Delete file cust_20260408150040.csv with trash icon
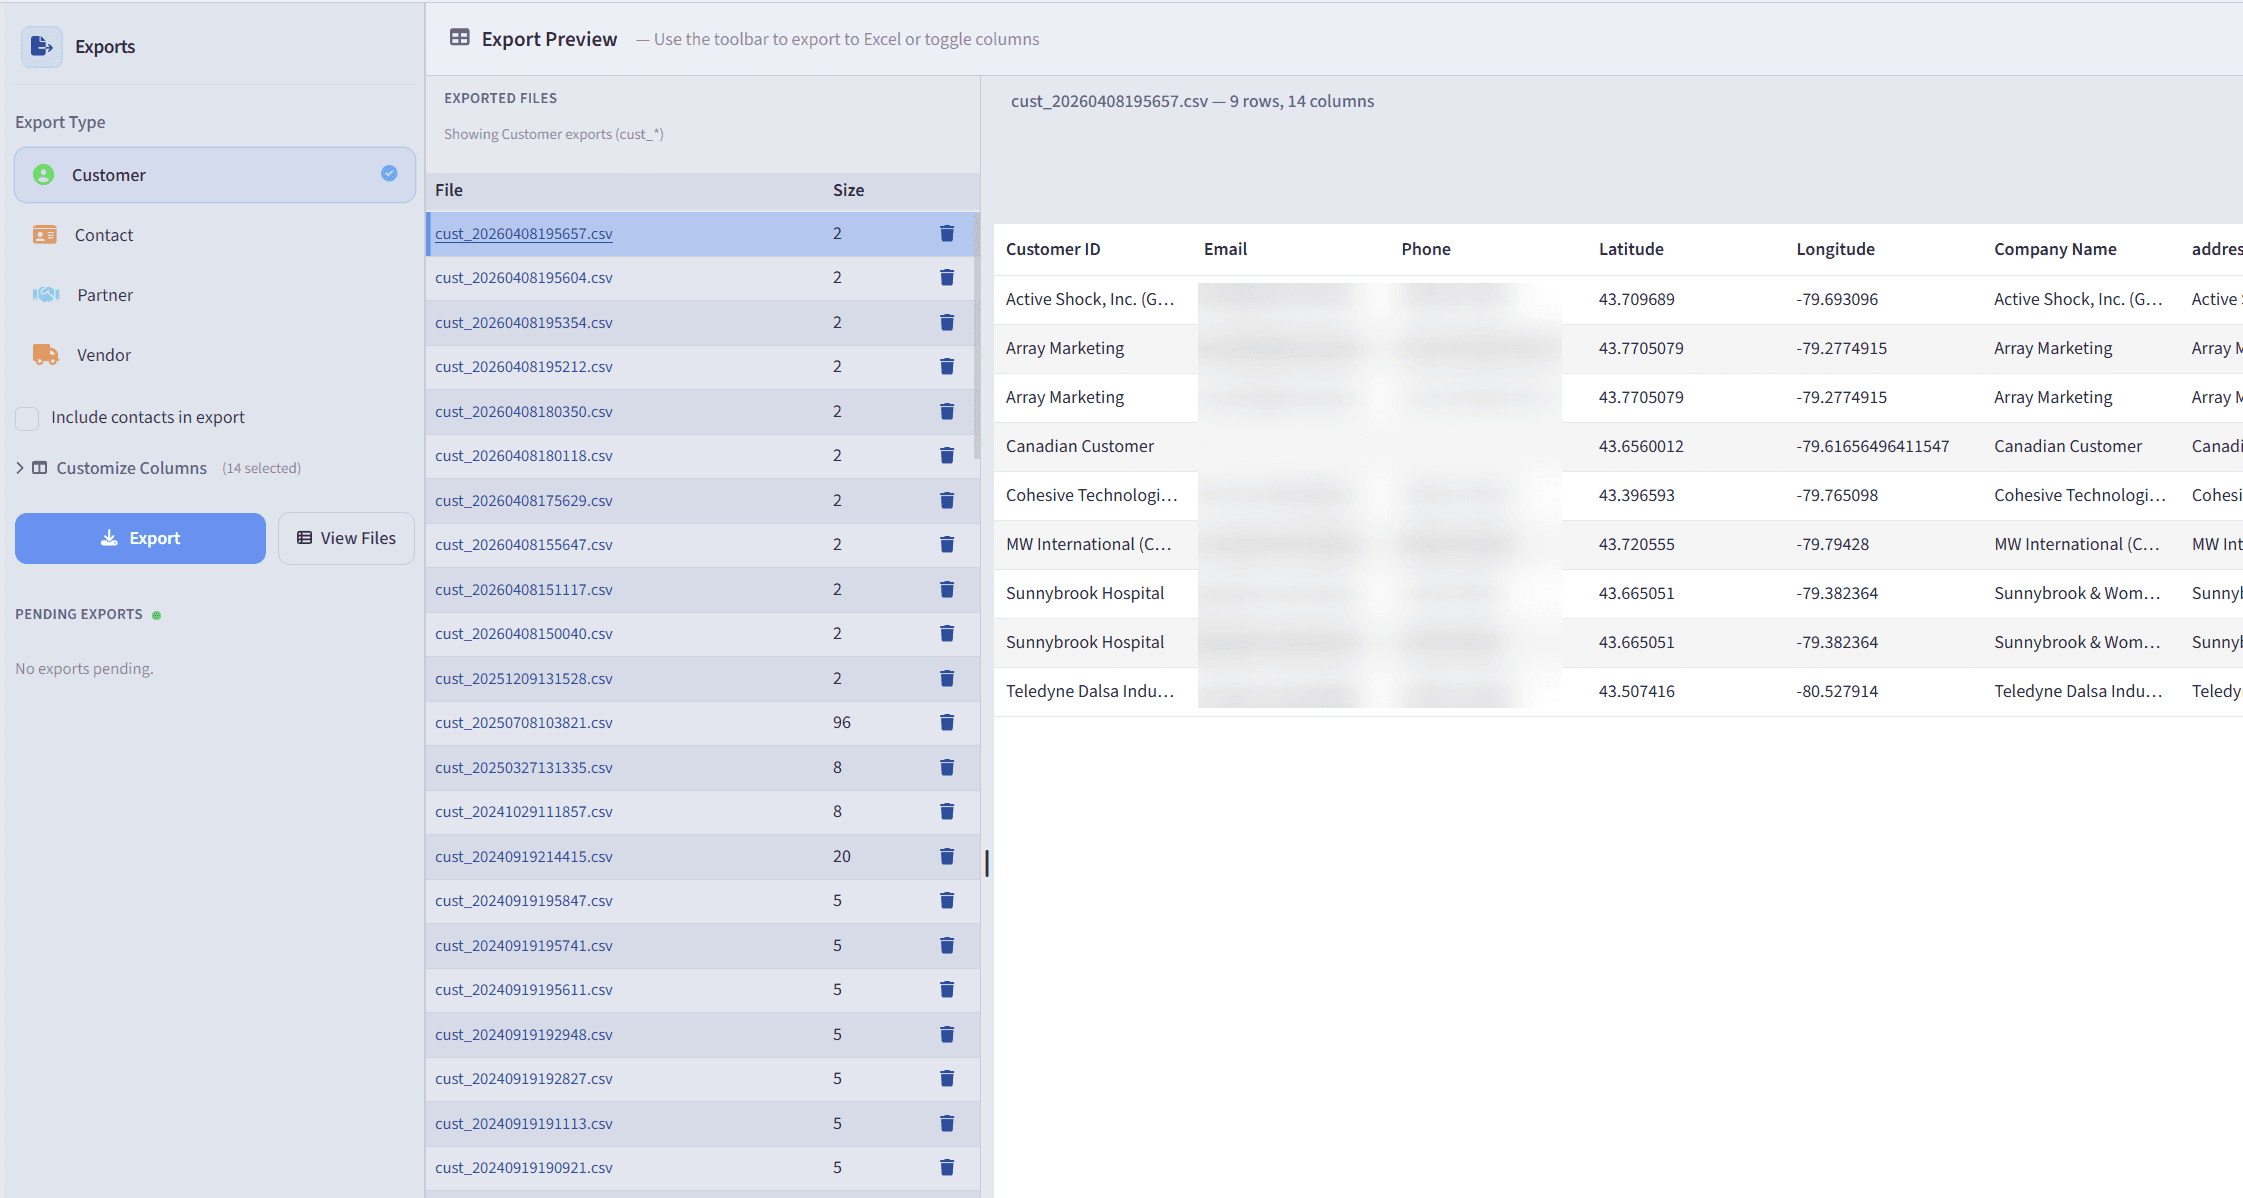 coord(947,633)
